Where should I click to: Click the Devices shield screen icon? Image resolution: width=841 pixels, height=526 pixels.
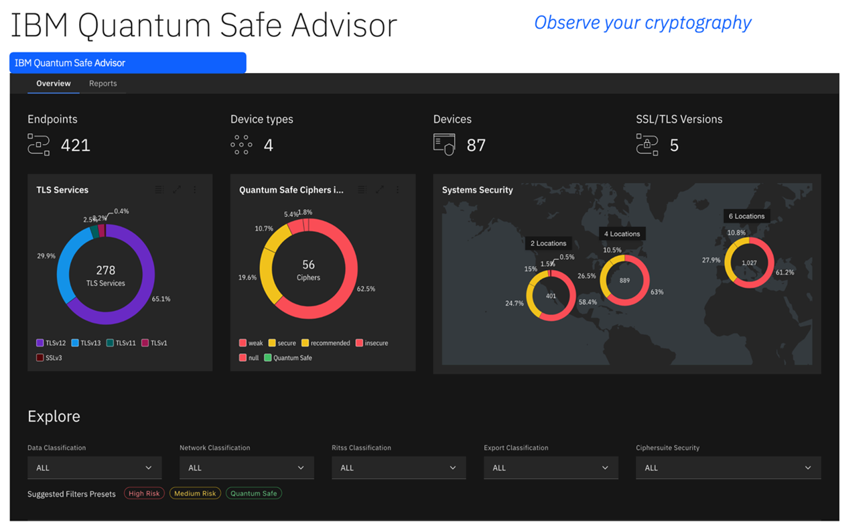point(444,145)
